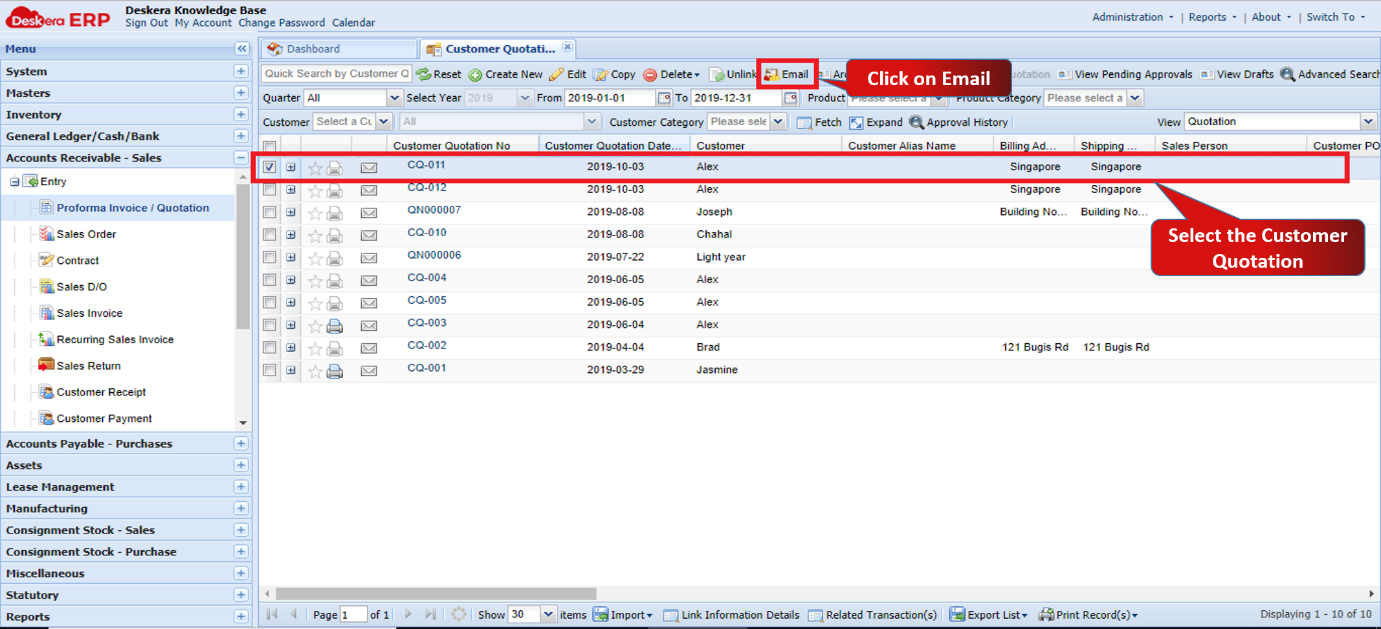The image size is (1381, 629).
Task: Uncheck the CQ-011 row checkbox
Action: pyautogui.click(x=270, y=167)
